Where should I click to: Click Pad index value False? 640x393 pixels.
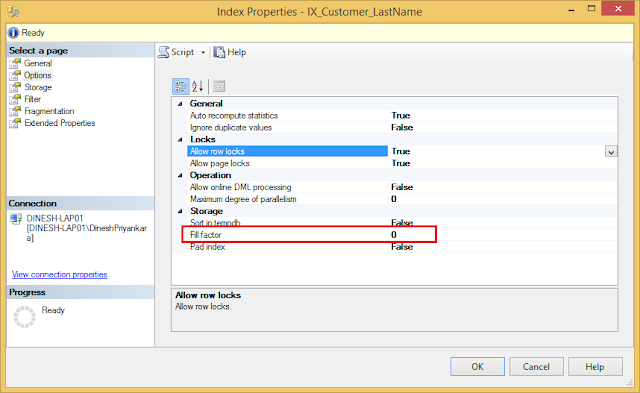click(402, 247)
